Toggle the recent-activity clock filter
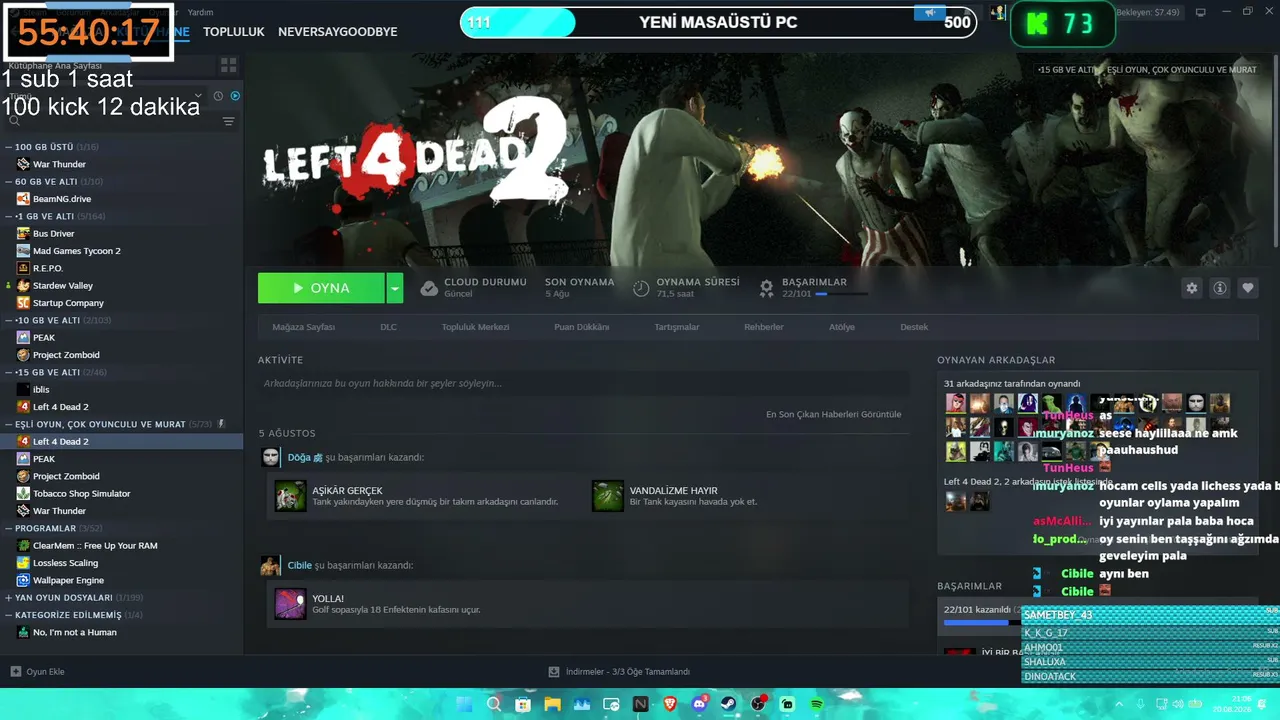Image resolution: width=1280 pixels, height=720 pixels. click(x=218, y=96)
